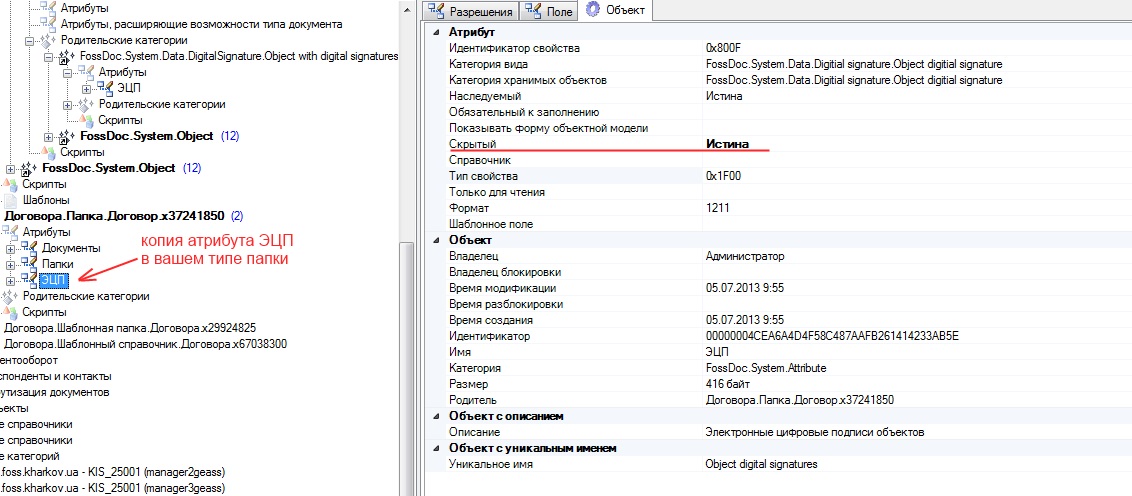Click the Скрытый property value Истина
1132x496 pixels.
[x=727, y=144]
